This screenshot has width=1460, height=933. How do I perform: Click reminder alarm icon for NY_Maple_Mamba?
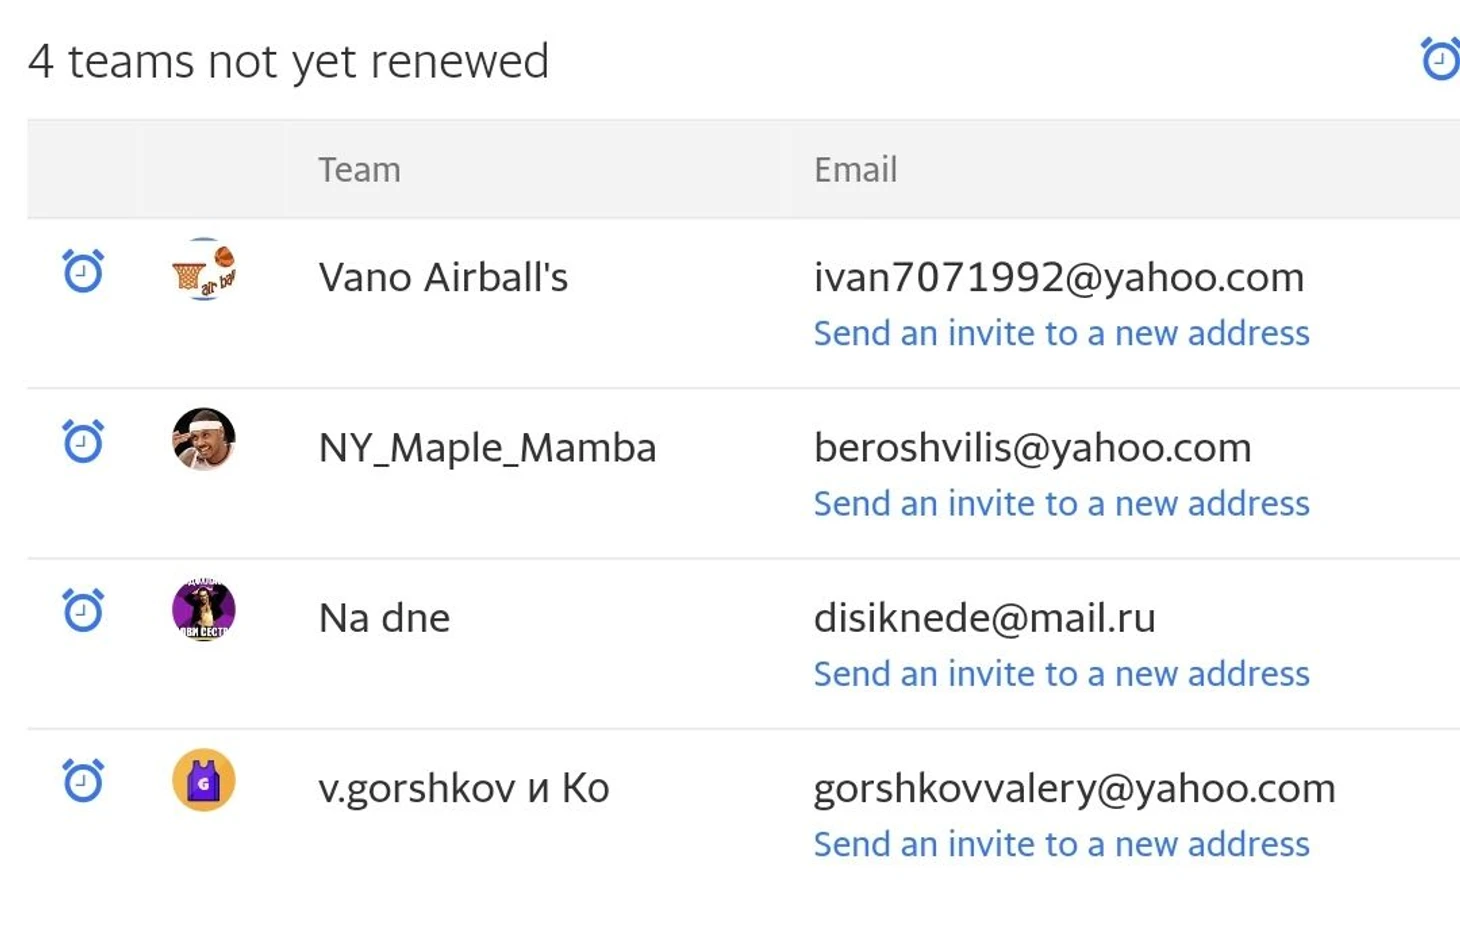click(83, 440)
